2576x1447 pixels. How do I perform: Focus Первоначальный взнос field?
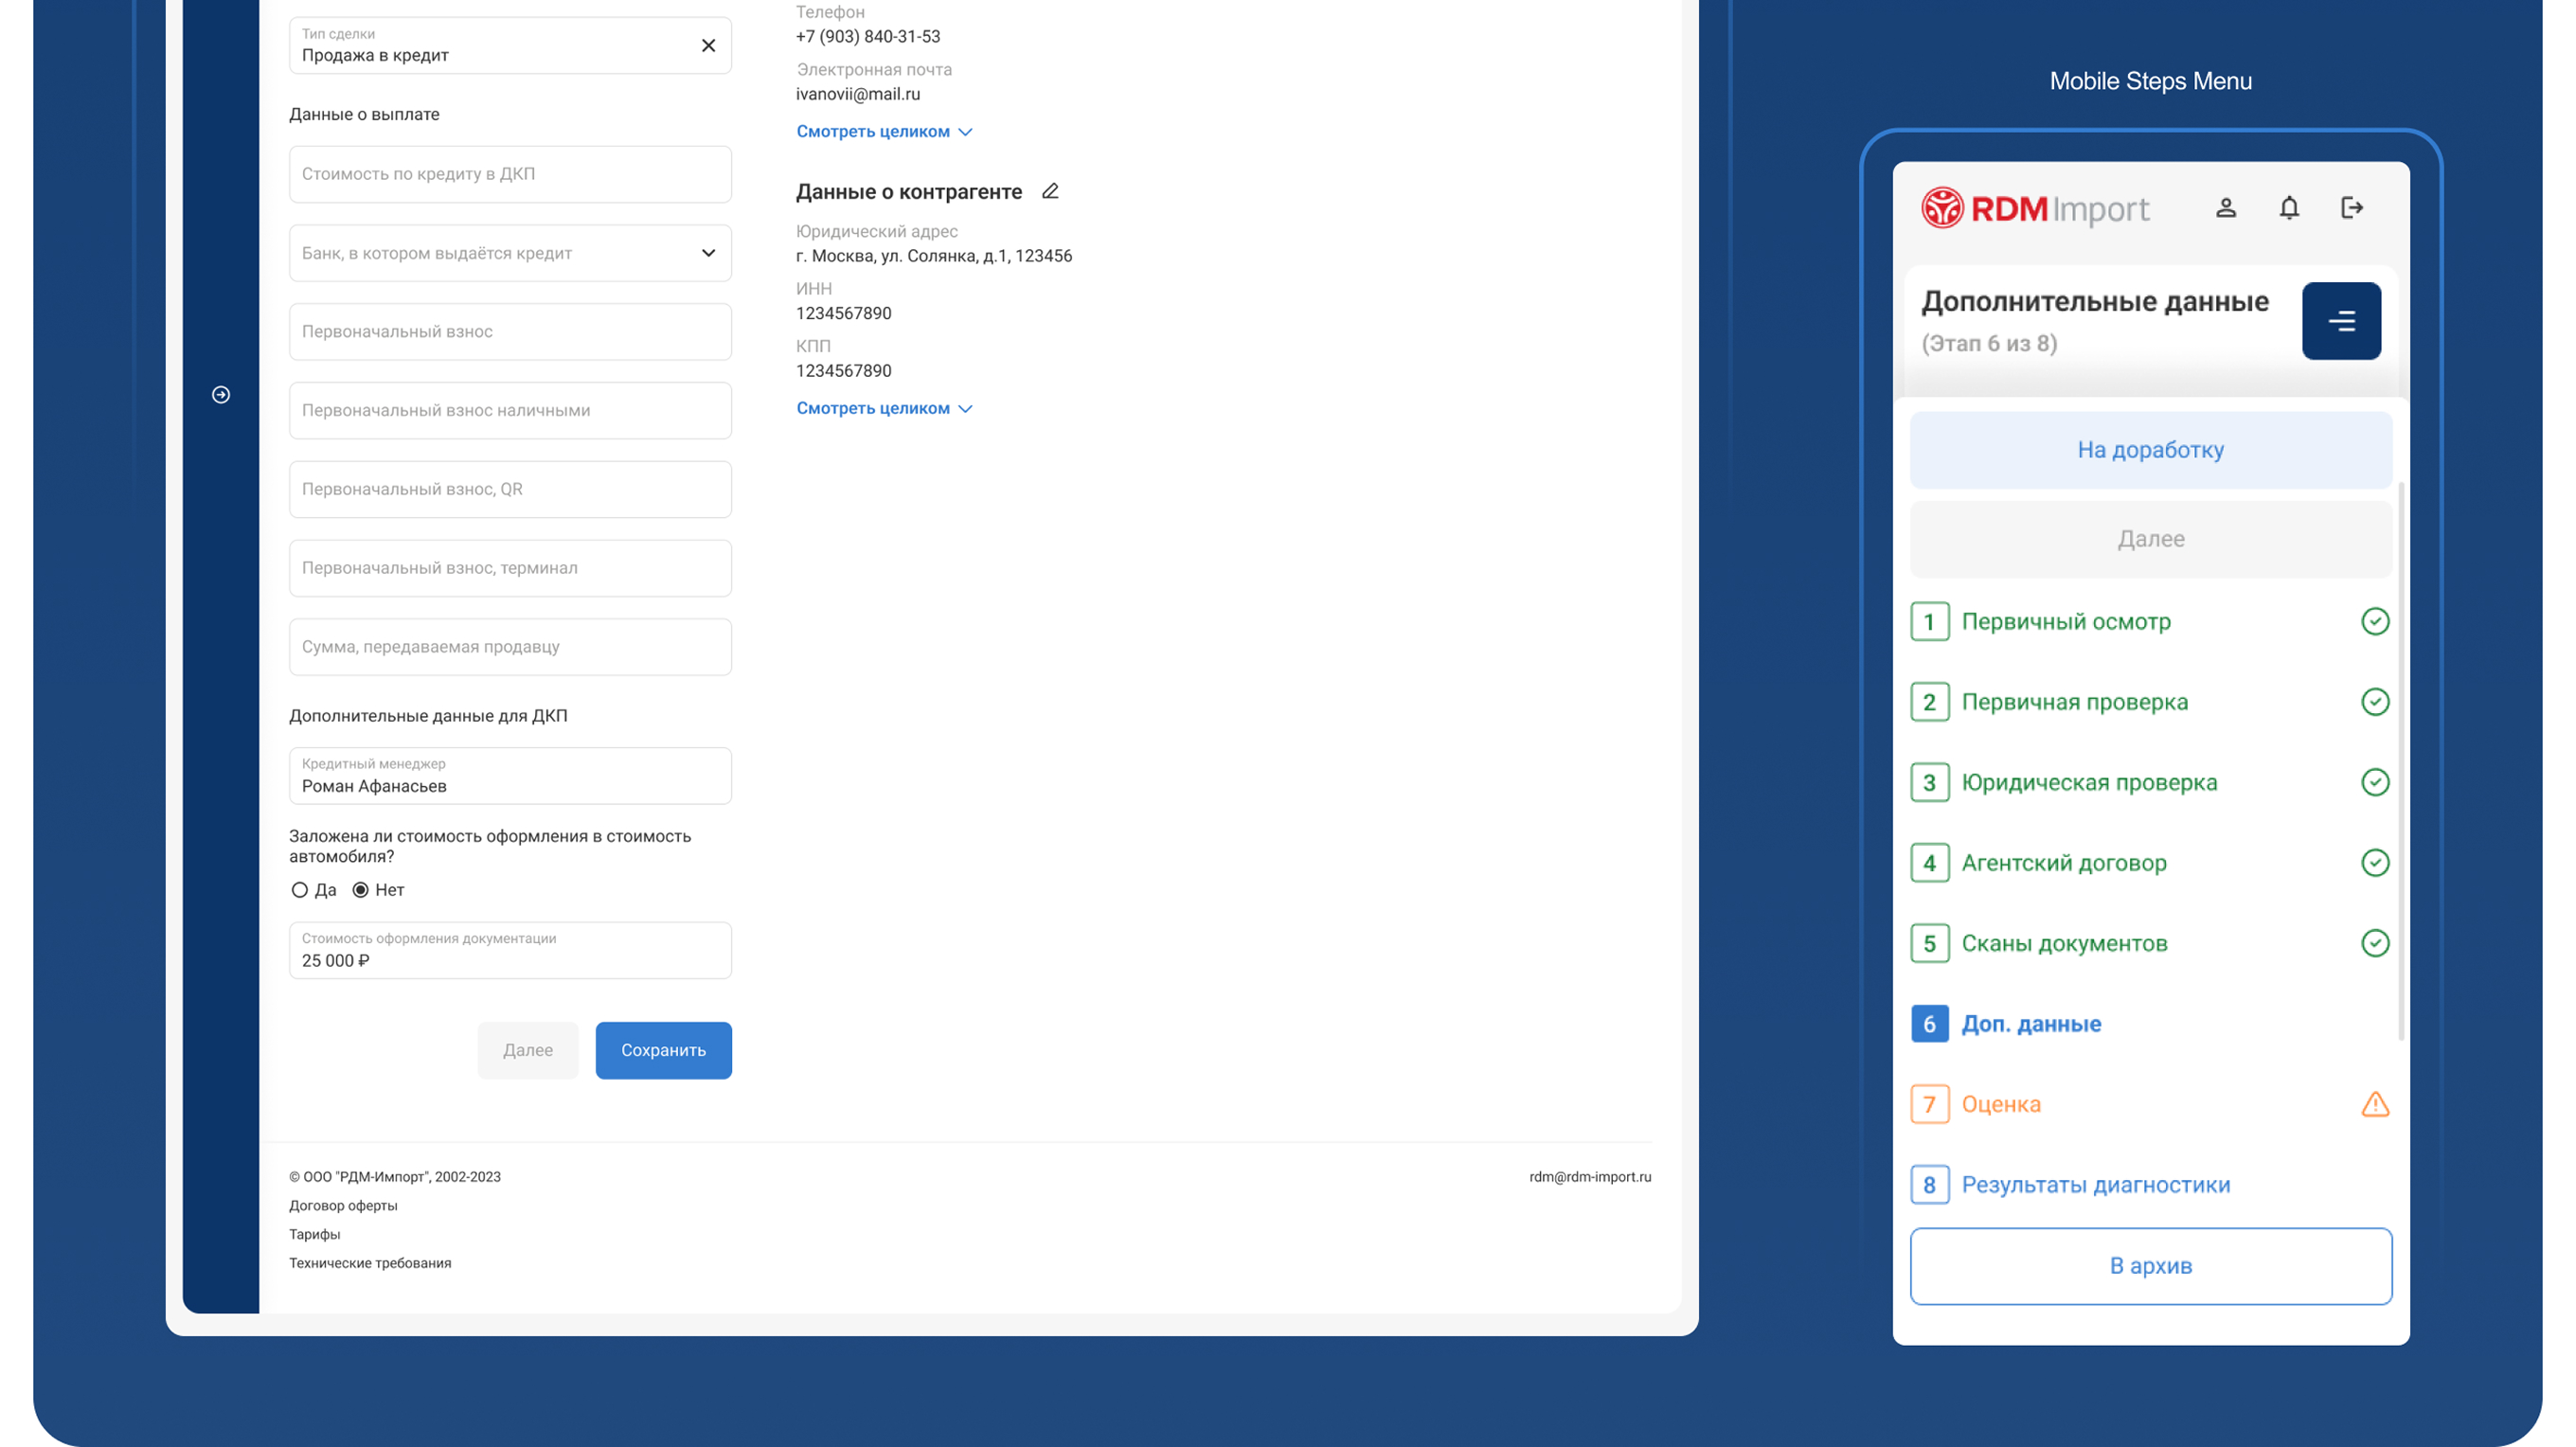pos(510,332)
